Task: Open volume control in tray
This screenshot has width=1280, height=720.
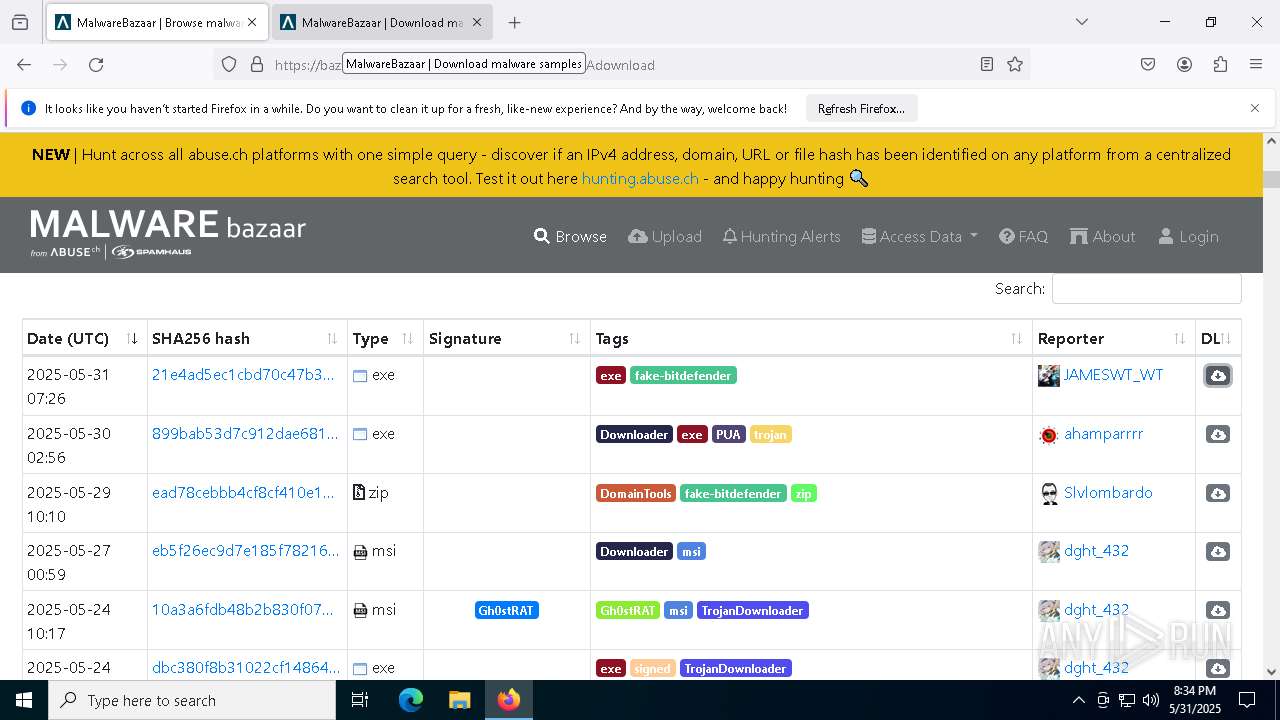Action: click(1150, 700)
